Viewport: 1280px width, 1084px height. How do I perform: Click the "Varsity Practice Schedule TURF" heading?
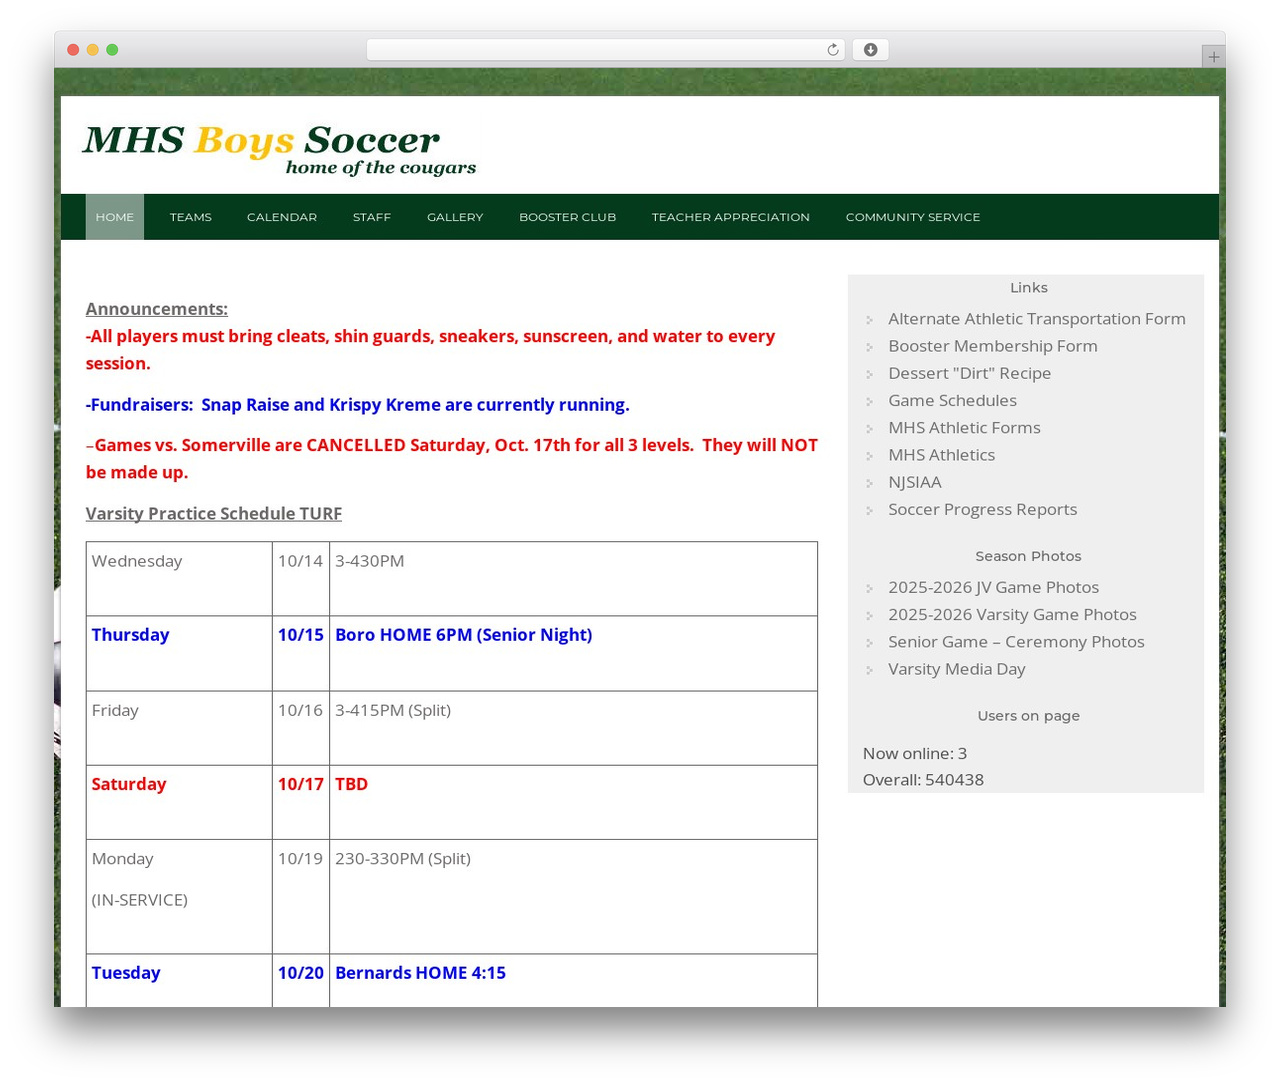coord(214,513)
